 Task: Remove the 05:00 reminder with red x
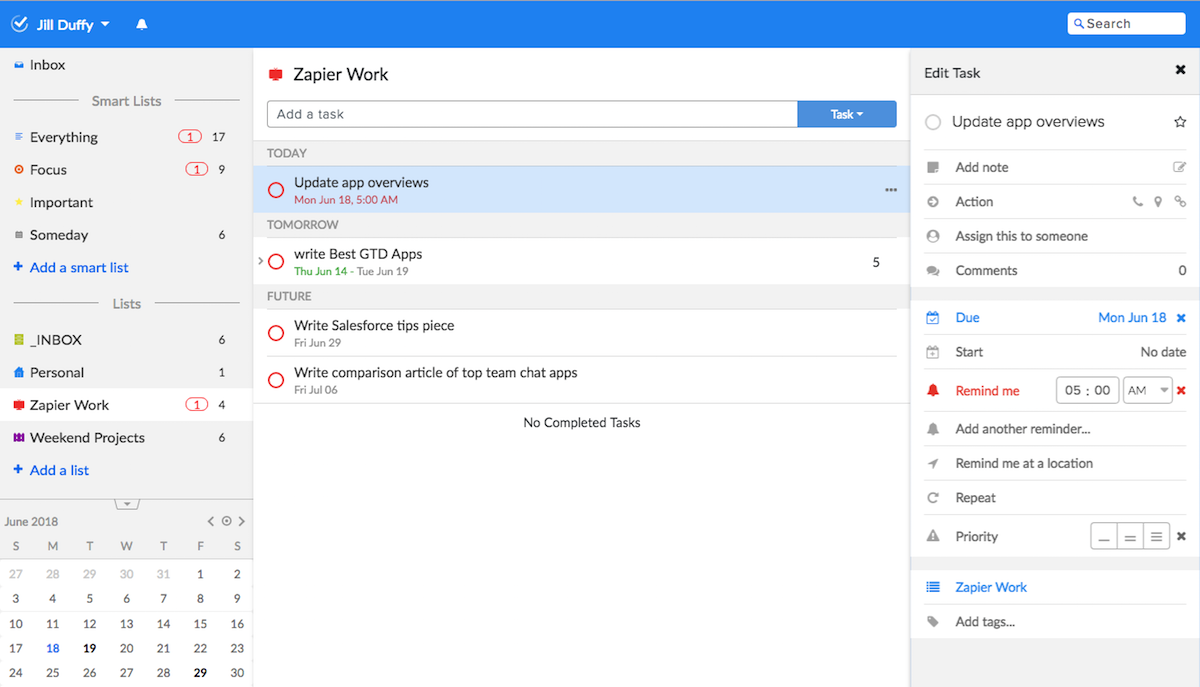(1181, 390)
